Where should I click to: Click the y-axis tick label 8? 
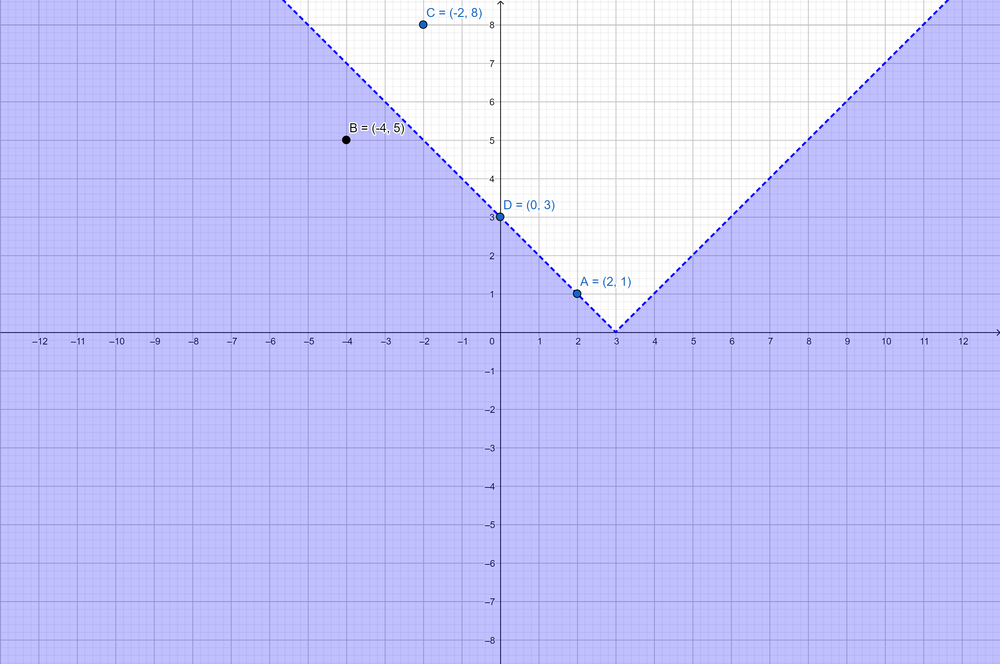(x=492, y=24)
